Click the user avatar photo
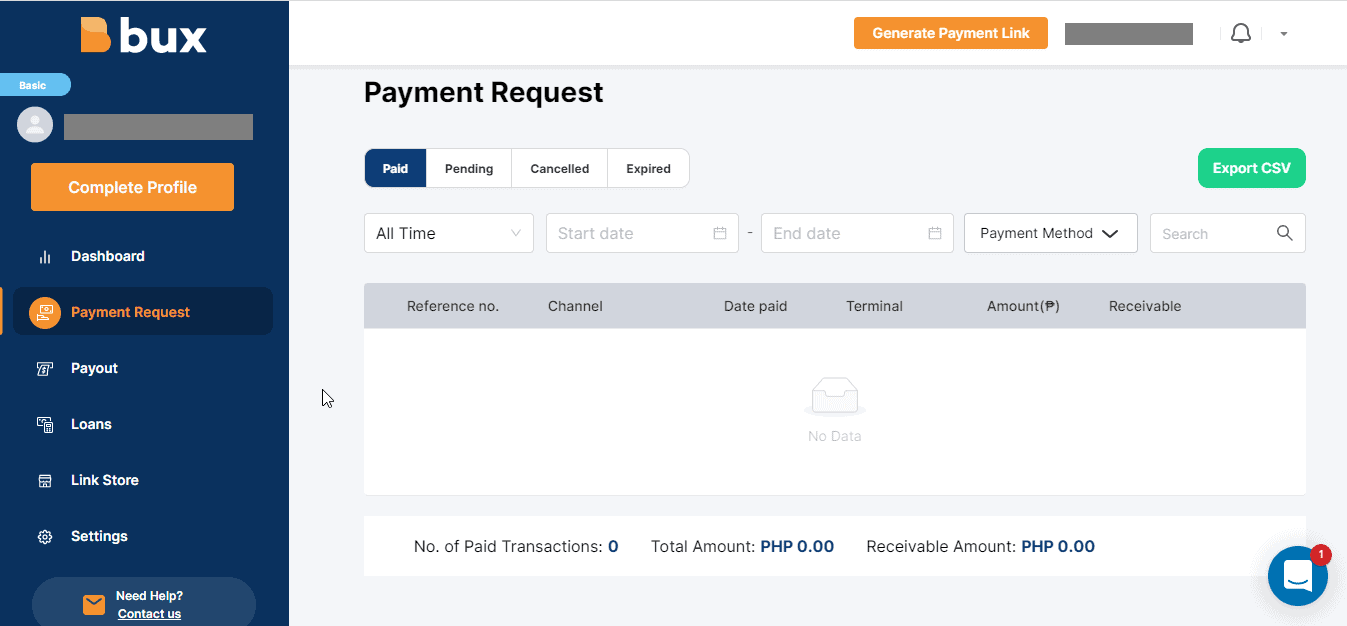This screenshot has height=626, width=1347. [x=35, y=124]
